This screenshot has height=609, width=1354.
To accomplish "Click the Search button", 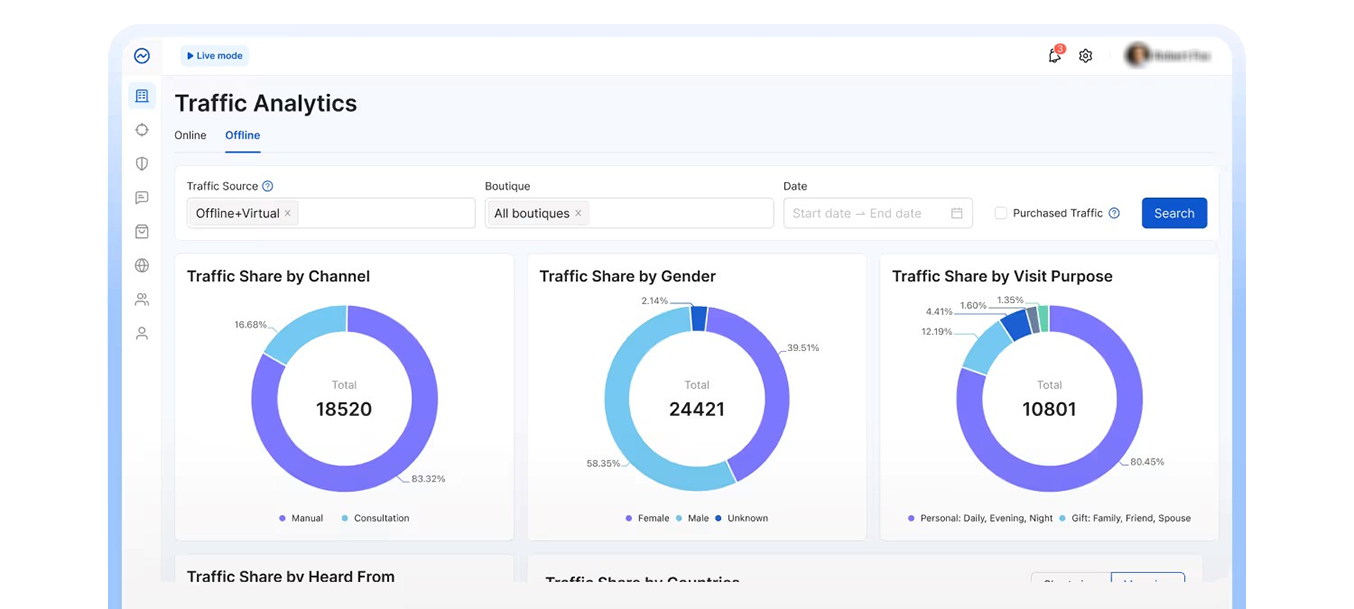I will pos(1174,213).
